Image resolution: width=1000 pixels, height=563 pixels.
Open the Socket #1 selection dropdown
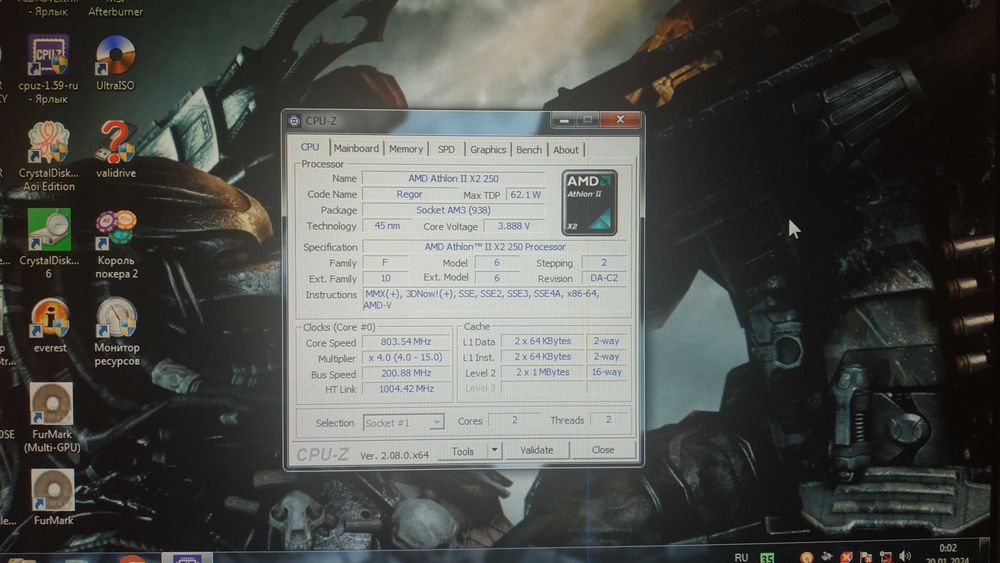pos(404,422)
